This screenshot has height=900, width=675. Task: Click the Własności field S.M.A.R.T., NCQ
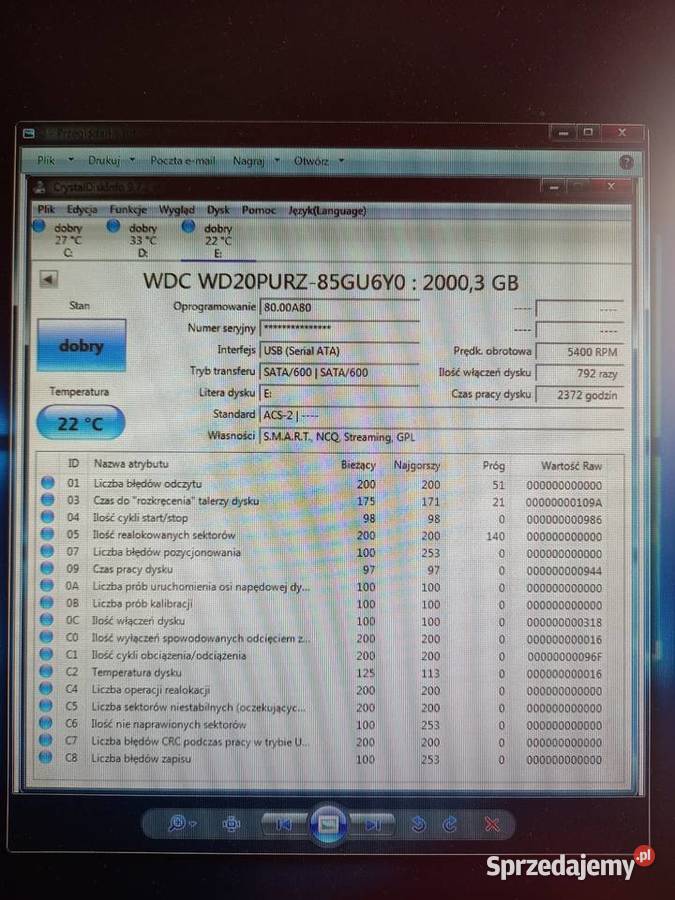(441, 437)
